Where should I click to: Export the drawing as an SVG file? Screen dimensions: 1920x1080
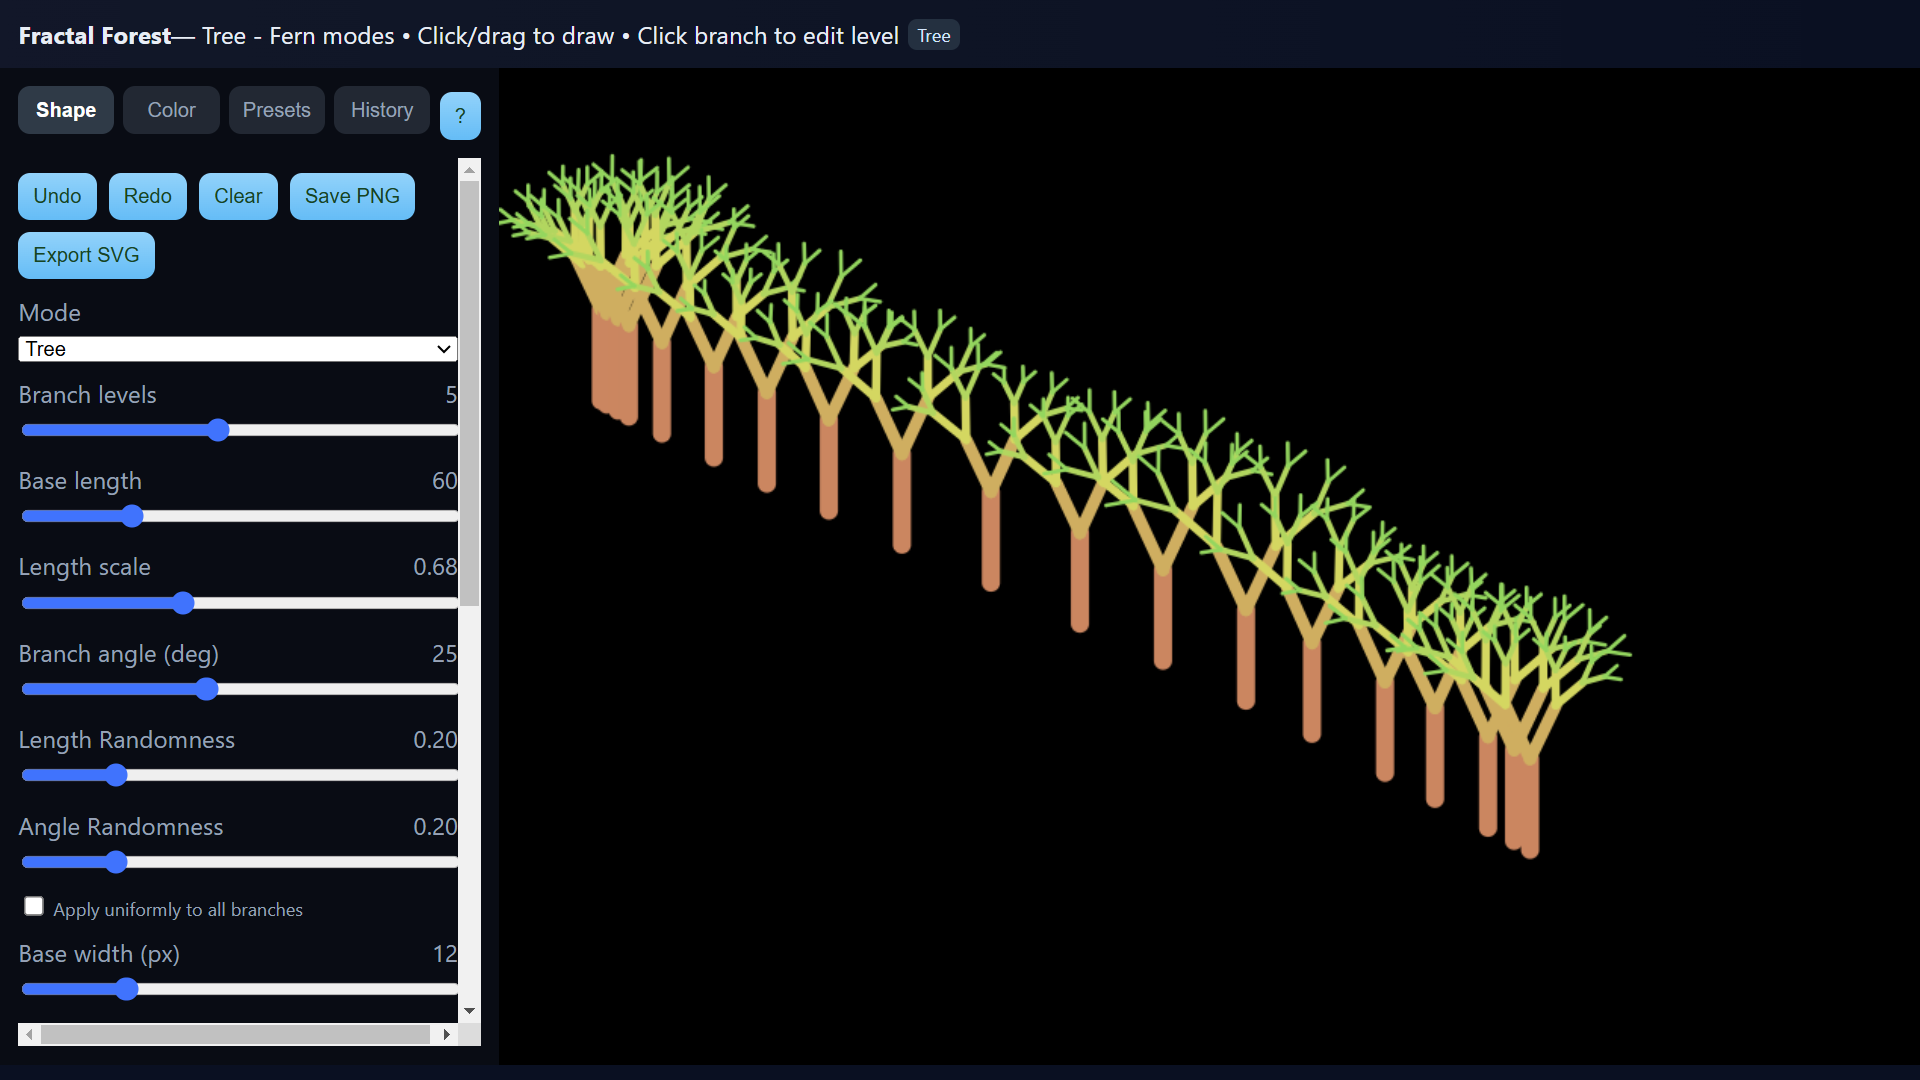(86, 255)
